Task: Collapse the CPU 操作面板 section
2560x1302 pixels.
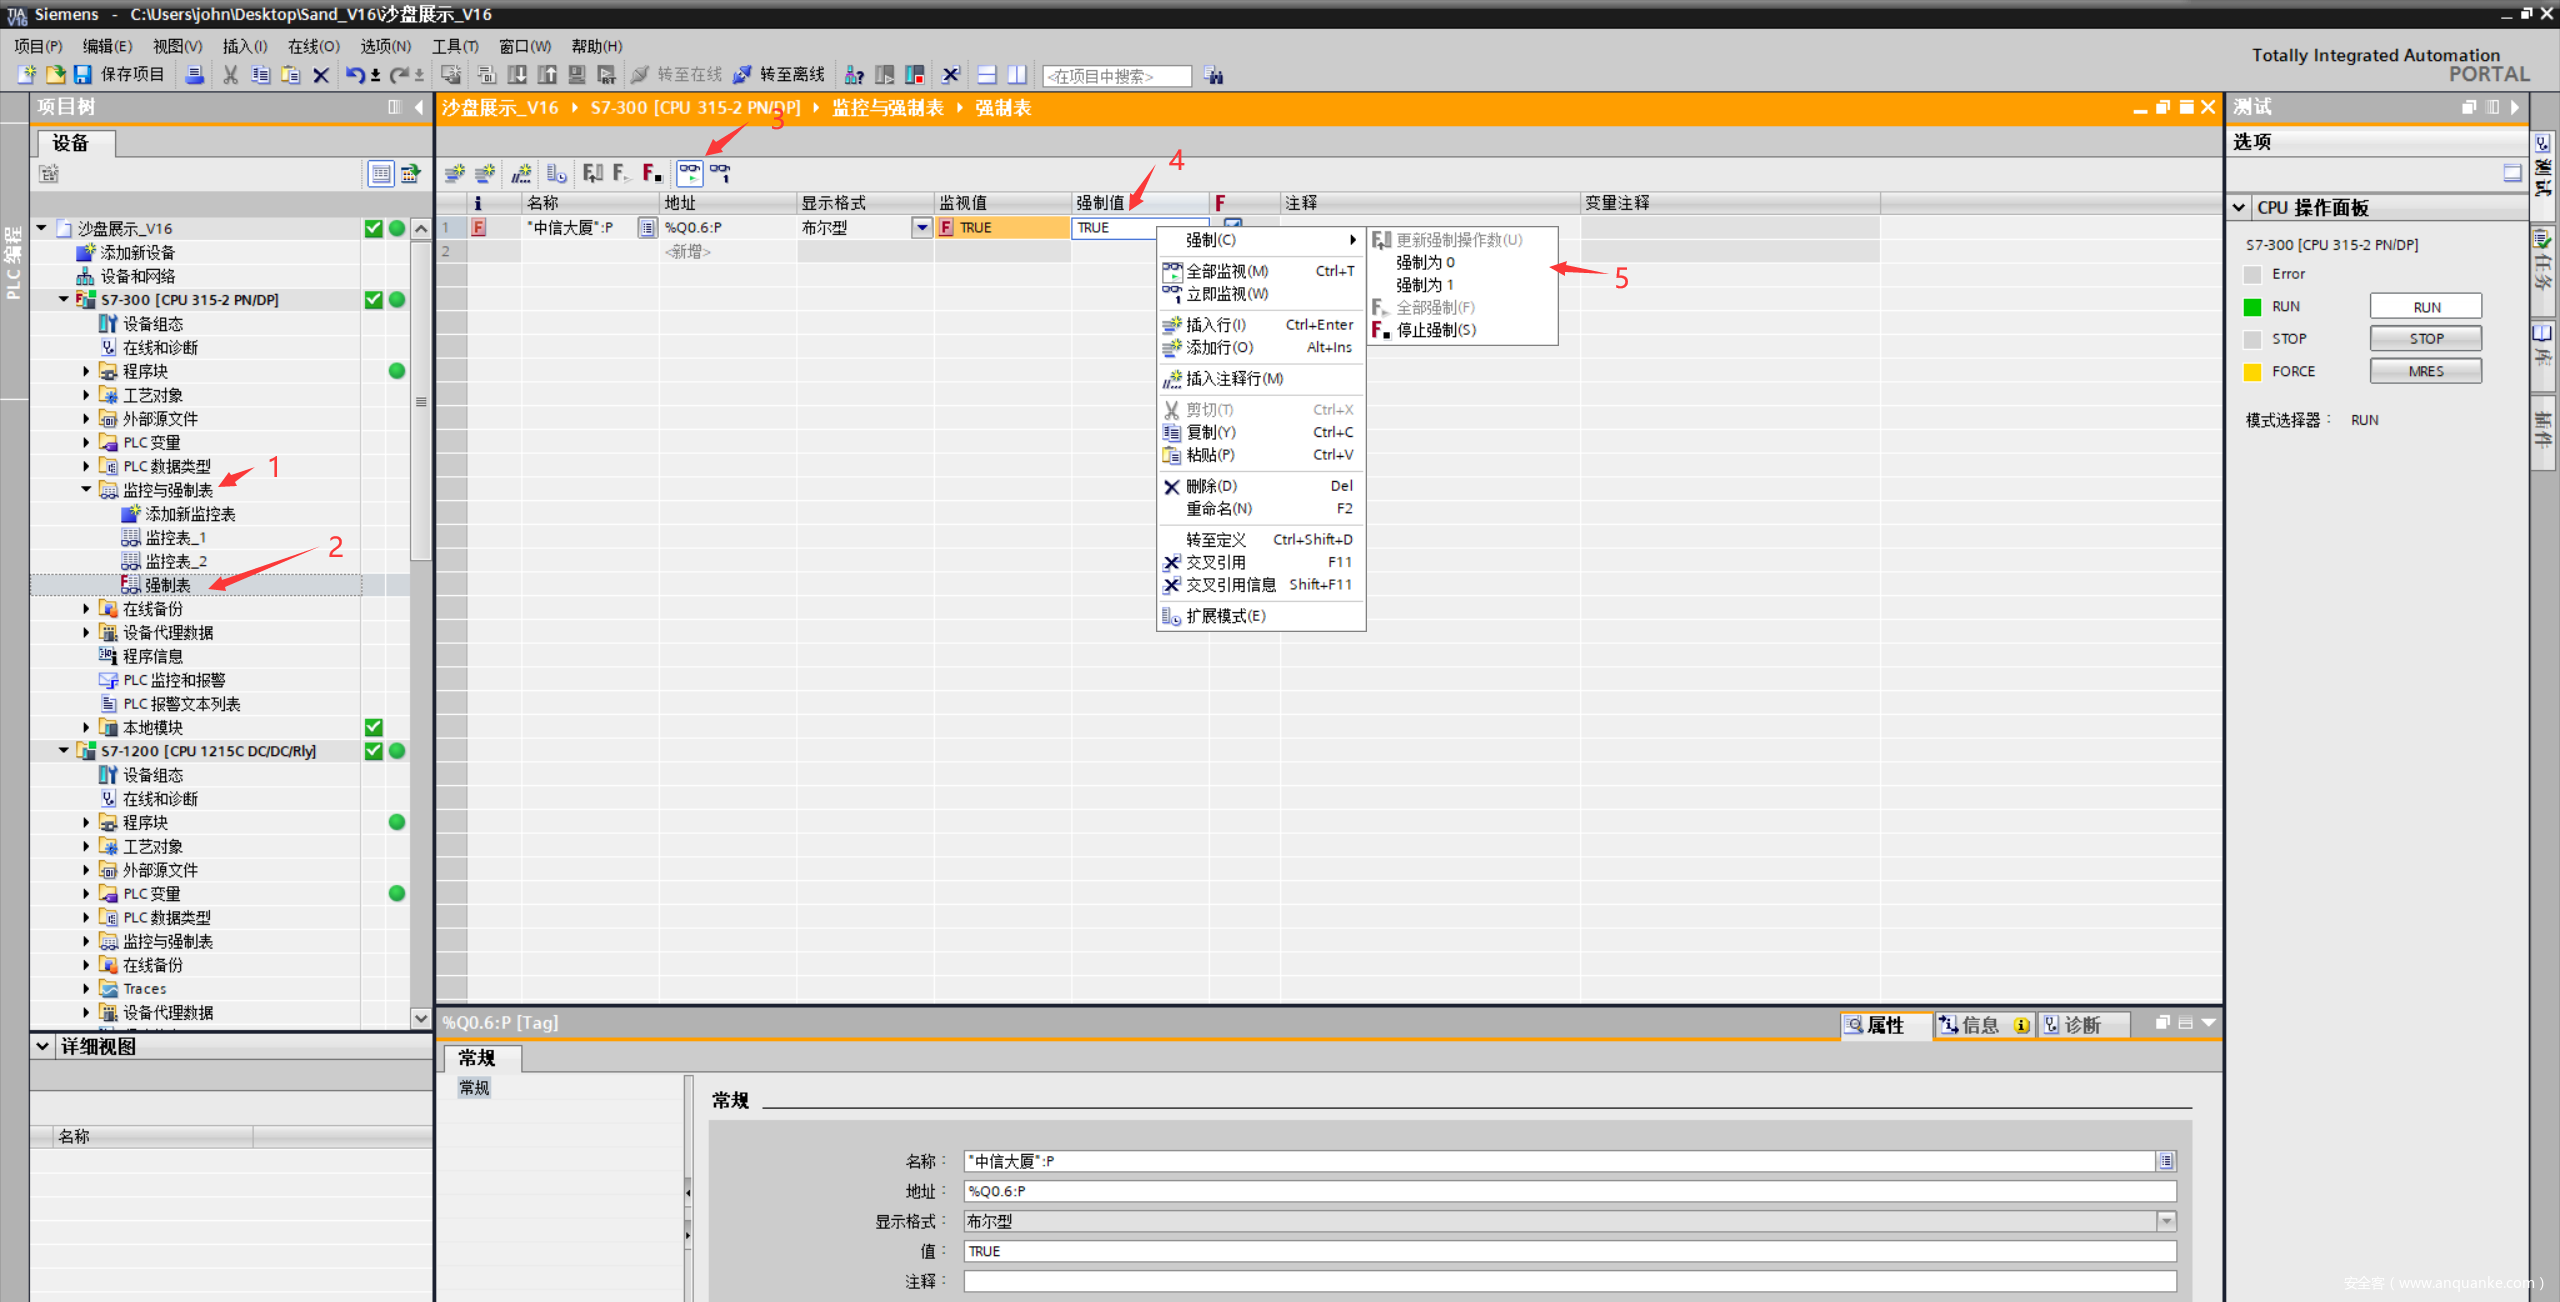Action: click(2239, 208)
